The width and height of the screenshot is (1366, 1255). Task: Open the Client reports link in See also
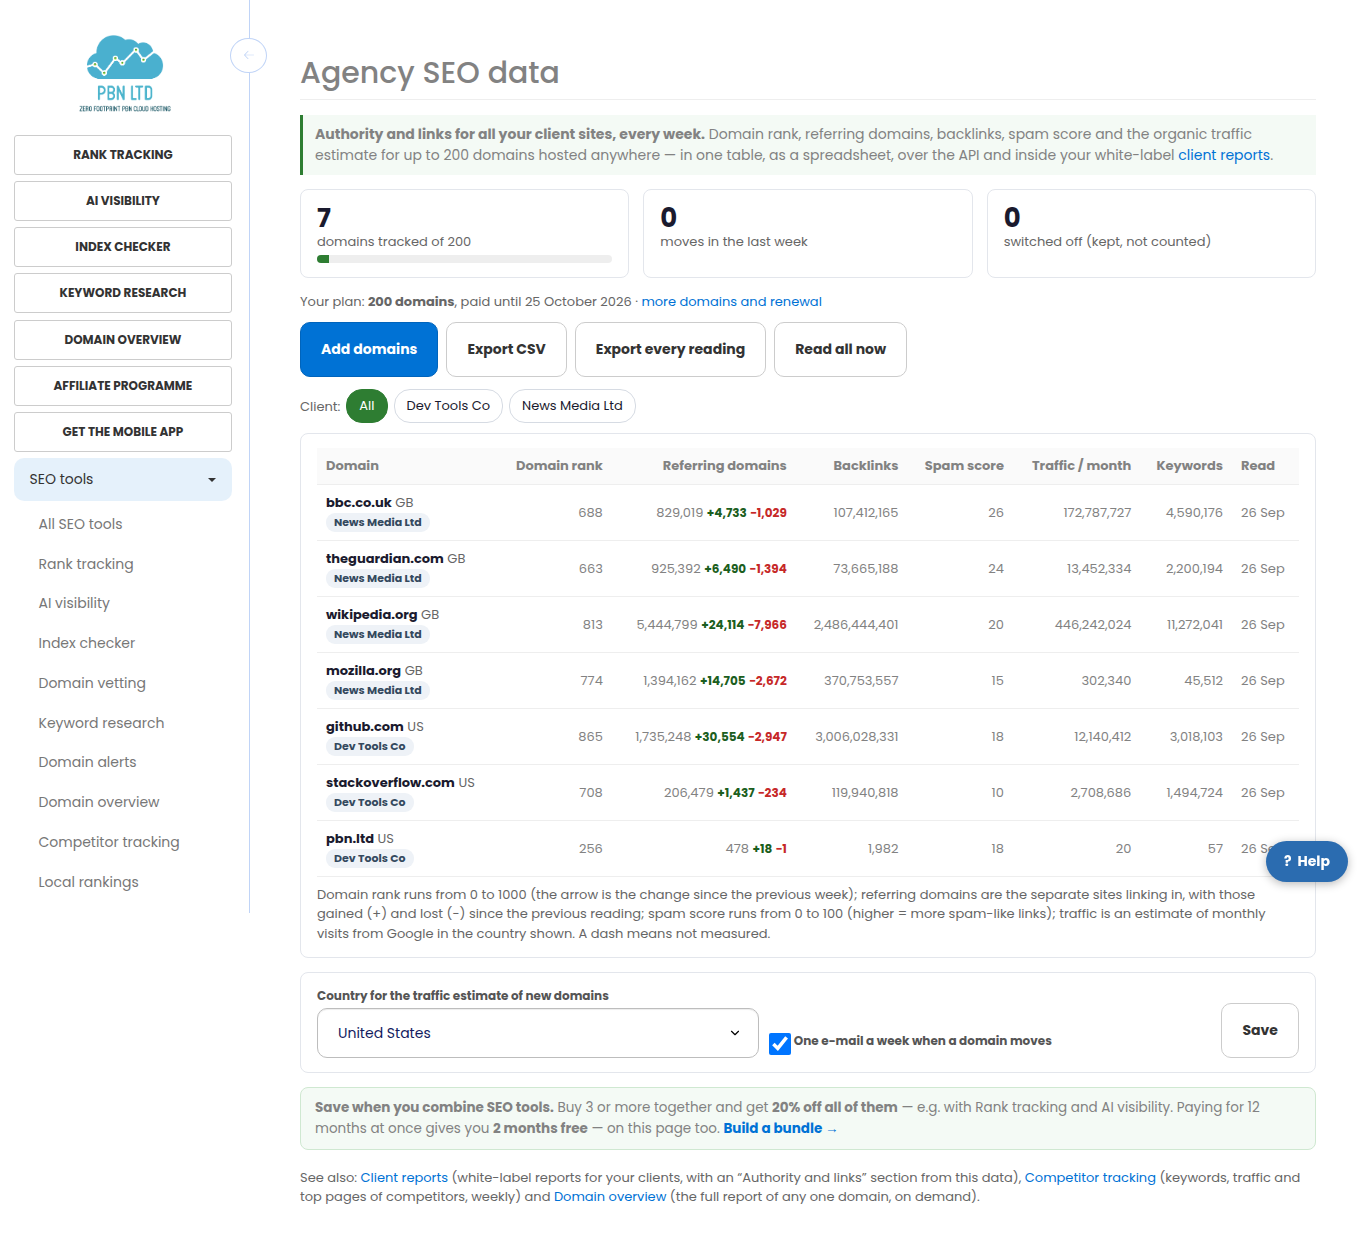tap(404, 1178)
